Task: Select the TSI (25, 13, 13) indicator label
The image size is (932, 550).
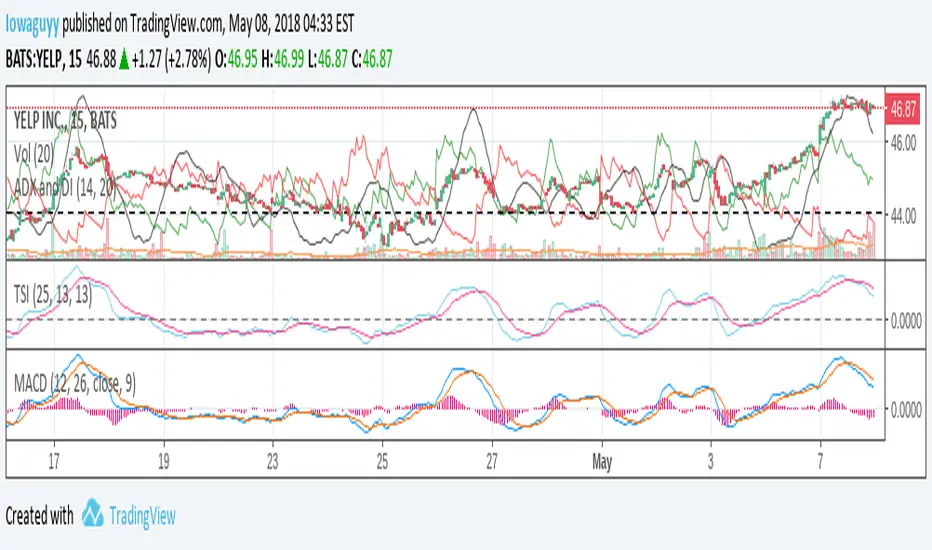Action: point(53,294)
